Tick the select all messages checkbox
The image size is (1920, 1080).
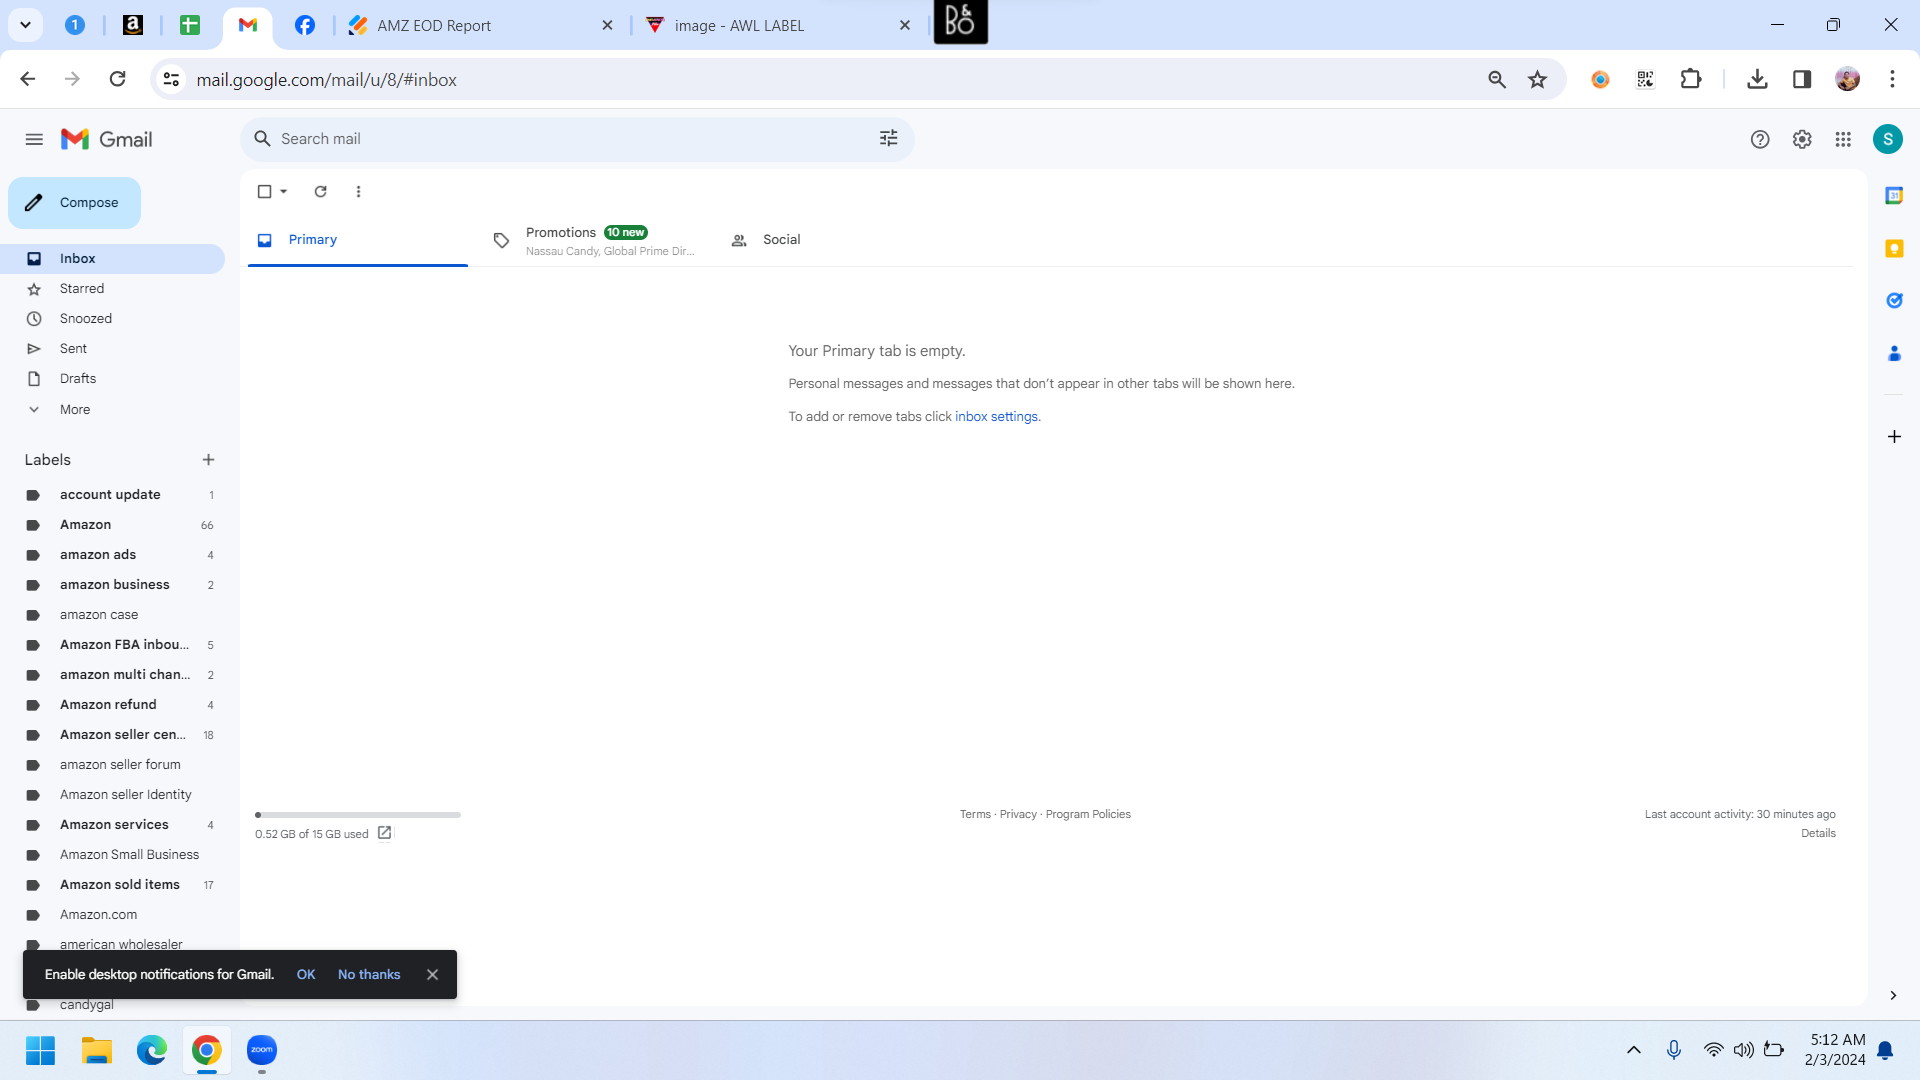[x=265, y=192]
